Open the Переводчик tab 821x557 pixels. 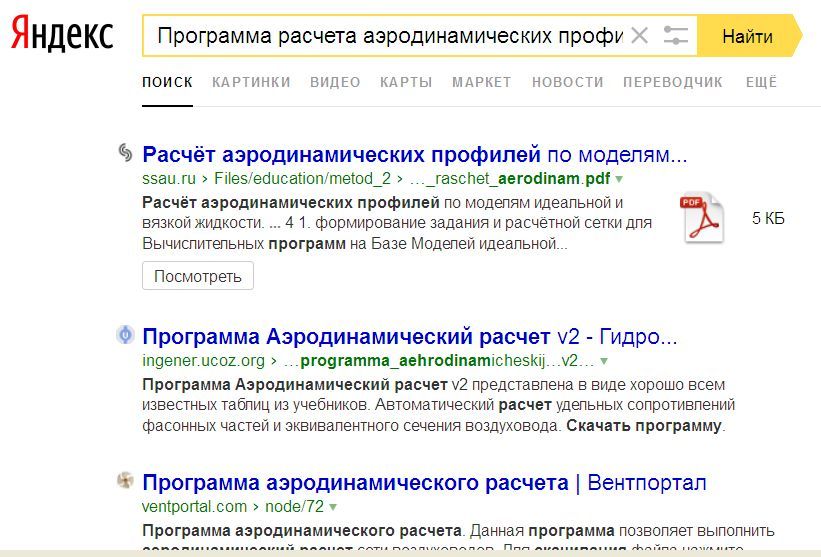pos(672,82)
